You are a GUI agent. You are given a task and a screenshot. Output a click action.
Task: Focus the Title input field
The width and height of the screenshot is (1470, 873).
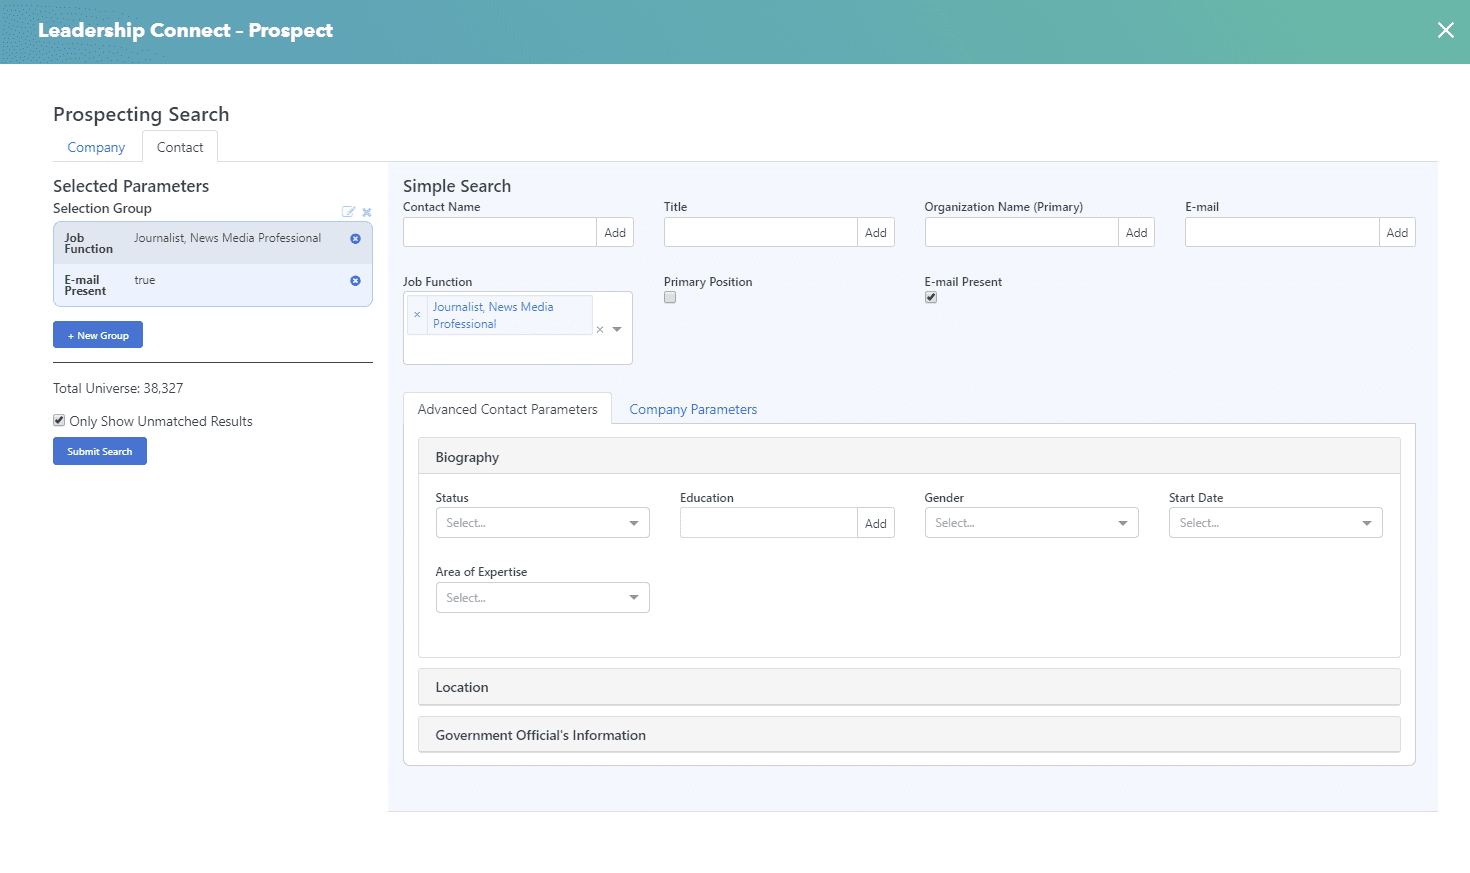pos(761,232)
